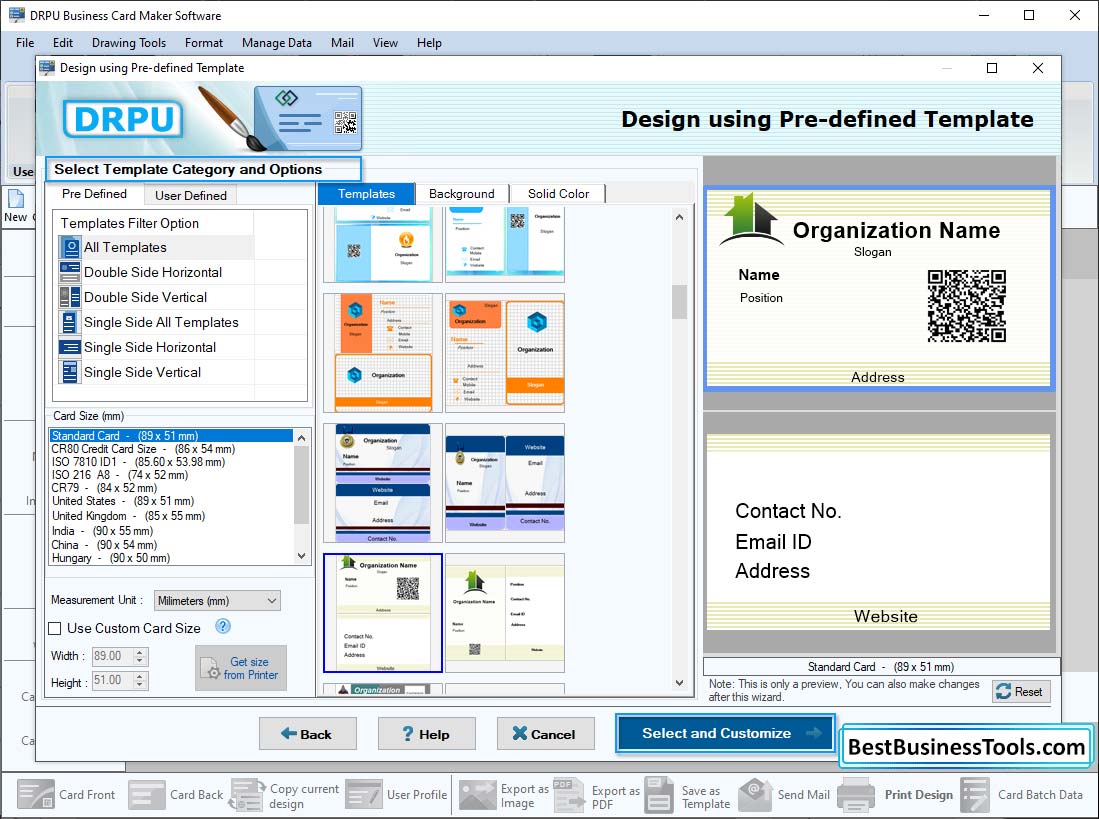Switch to the Pre Defined tab
The image size is (1099, 819).
pyautogui.click(x=94, y=194)
